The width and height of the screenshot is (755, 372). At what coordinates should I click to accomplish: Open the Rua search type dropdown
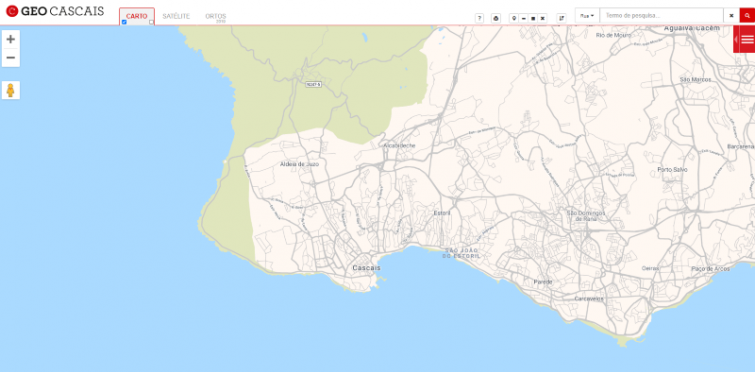[587, 16]
